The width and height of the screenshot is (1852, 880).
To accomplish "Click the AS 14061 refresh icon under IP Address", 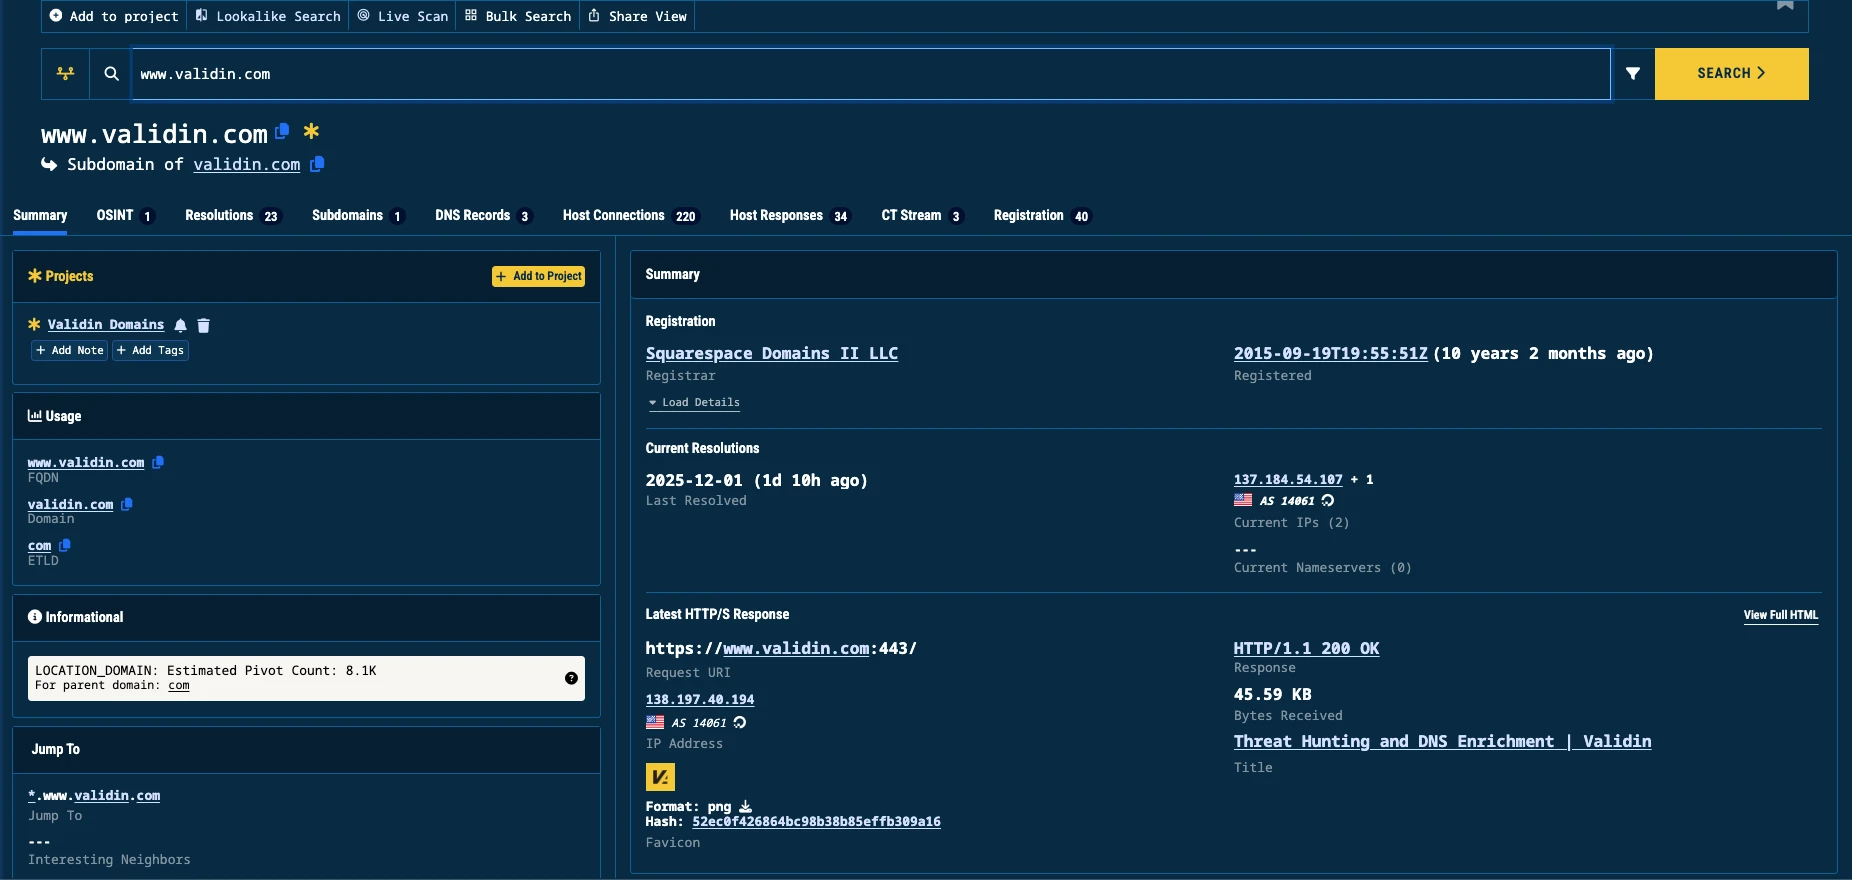I will coord(740,722).
